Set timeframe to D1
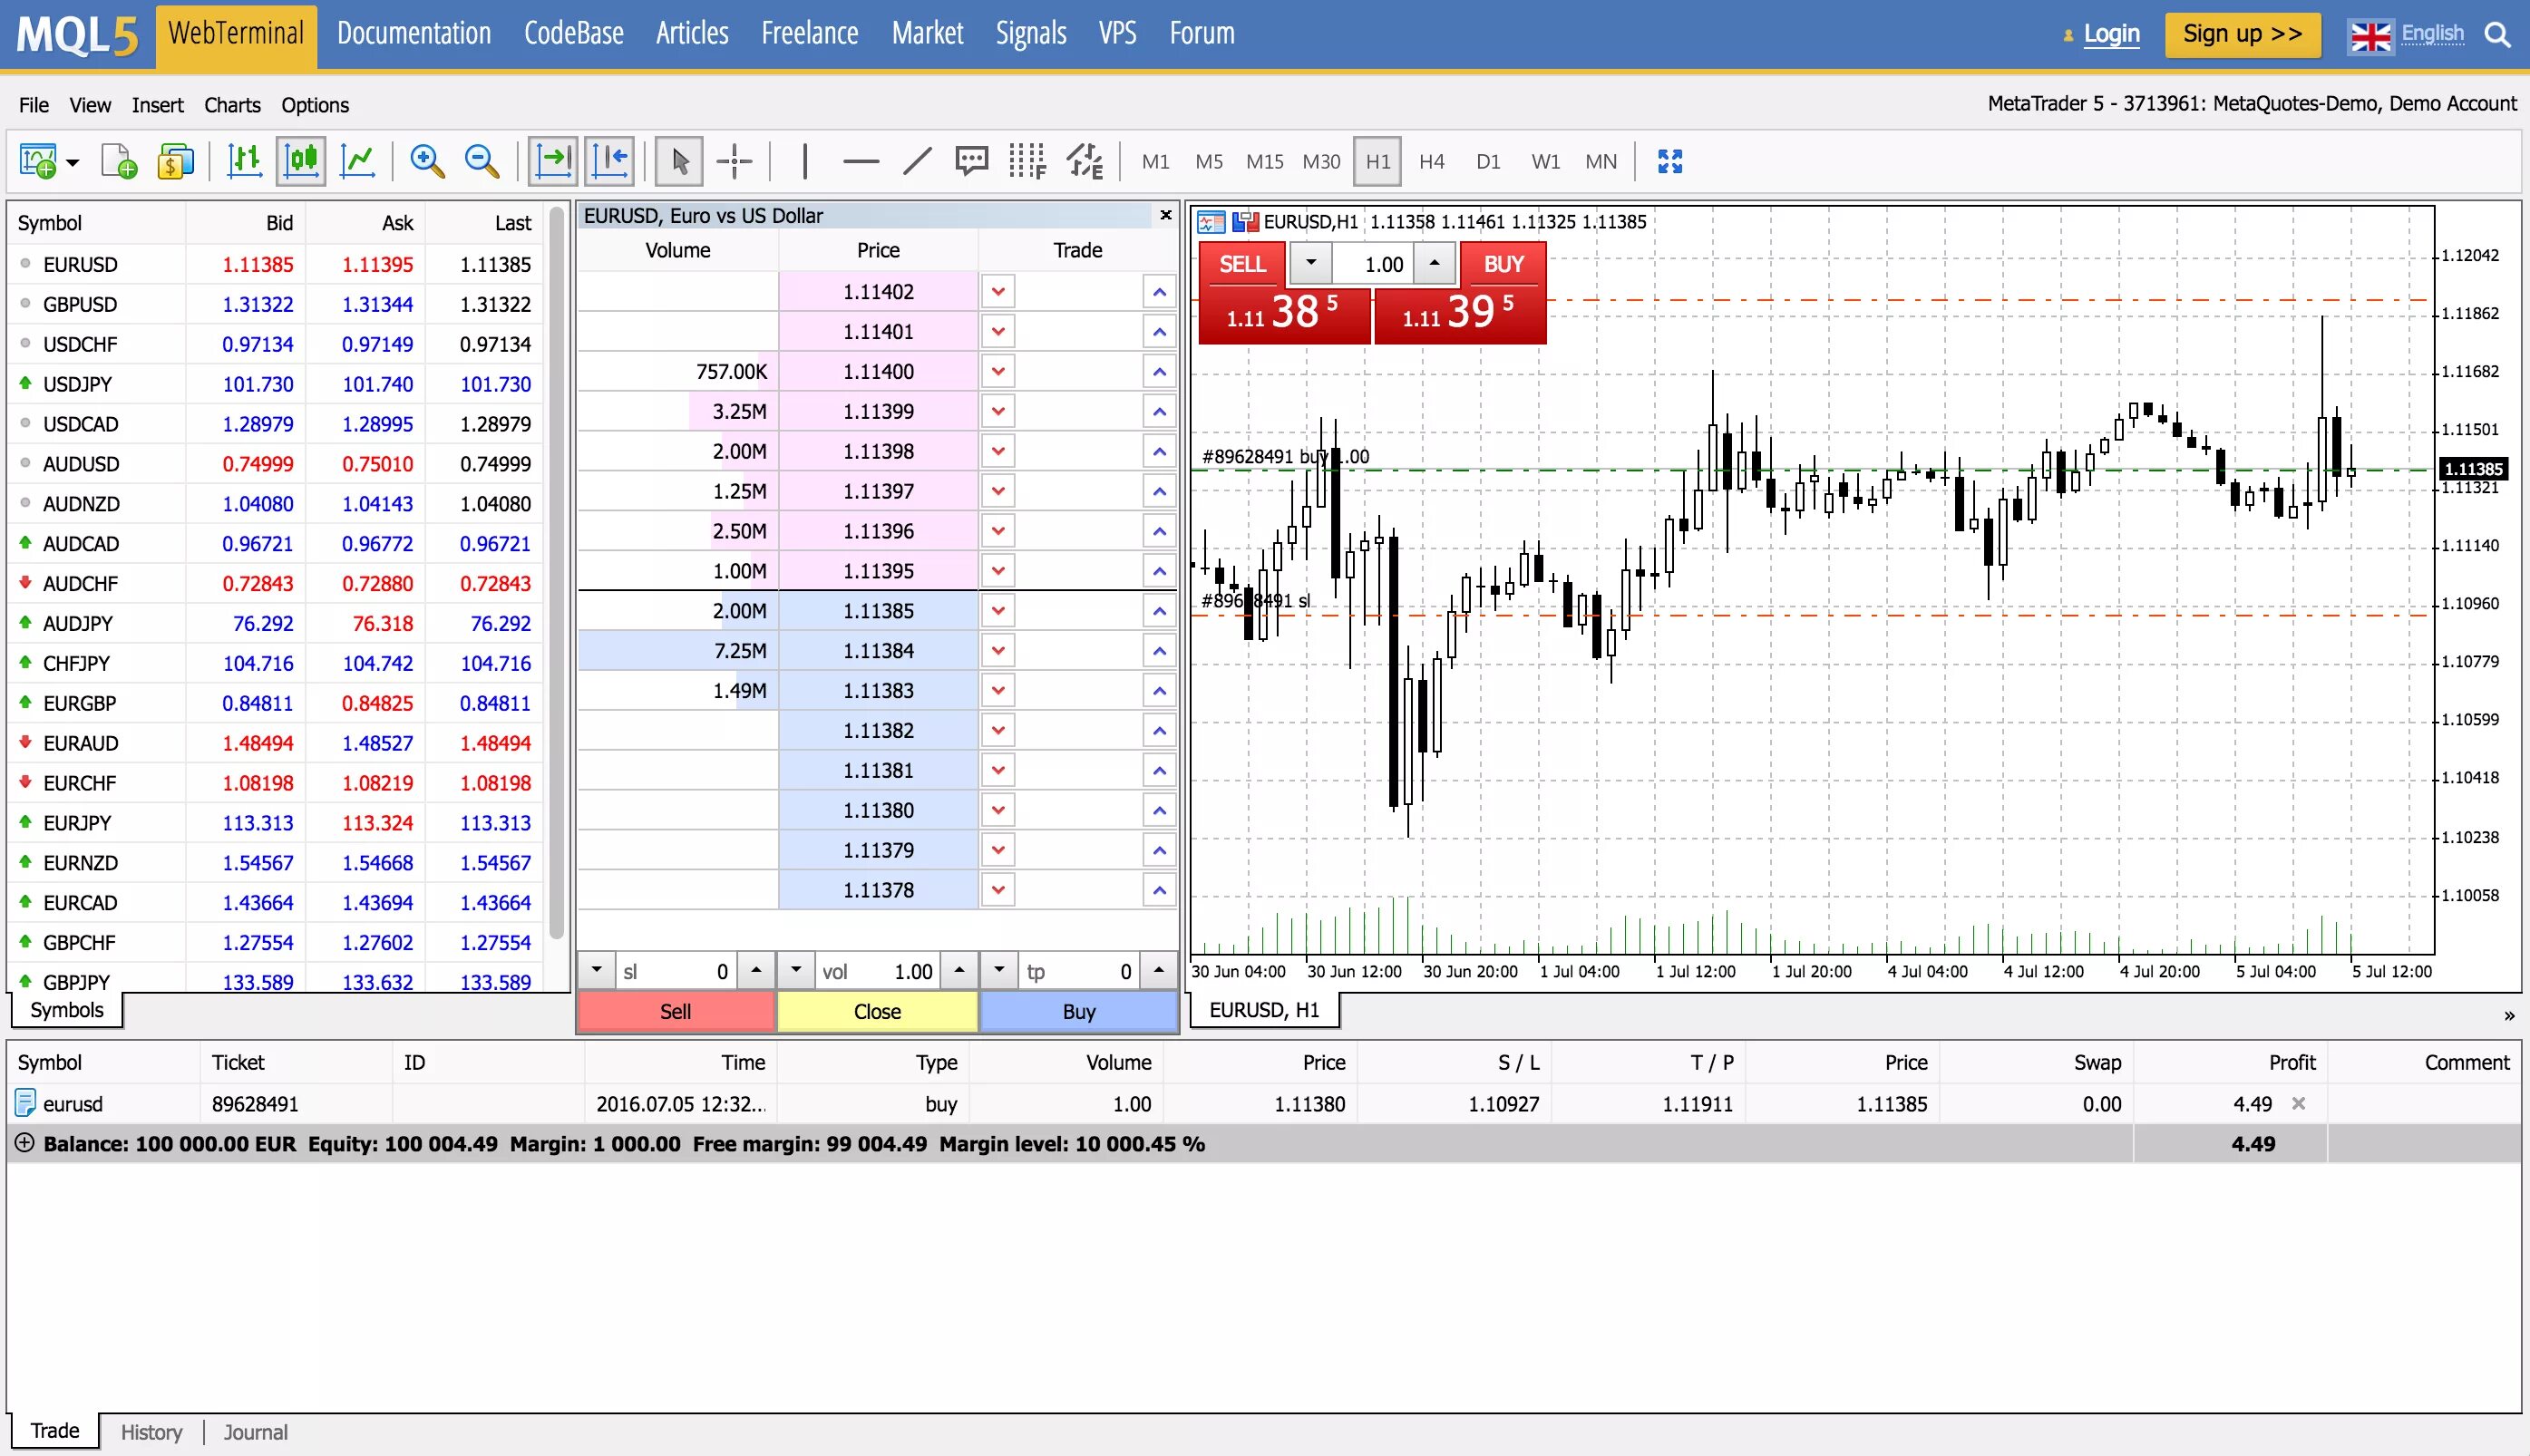Viewport: 2530px width, 1456px height. coord(1488,161)
